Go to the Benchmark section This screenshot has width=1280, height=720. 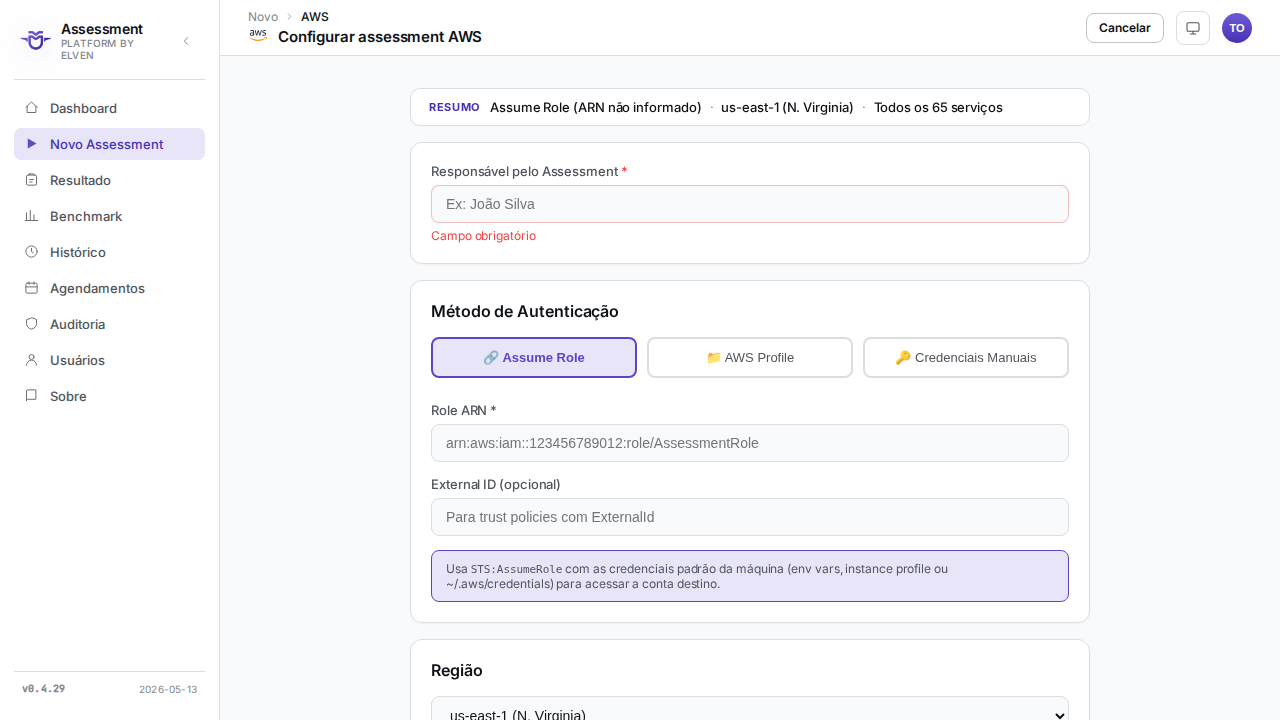coord(109,216)
